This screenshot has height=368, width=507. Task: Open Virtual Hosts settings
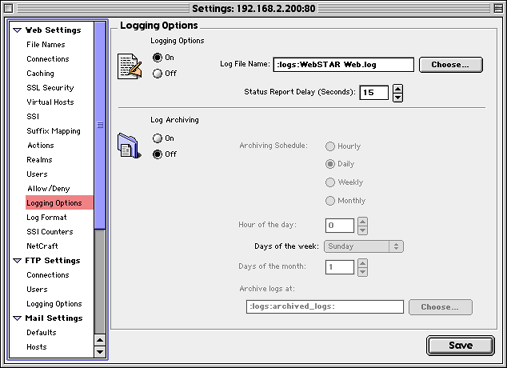pyautogui.click(x=50, y=102)
